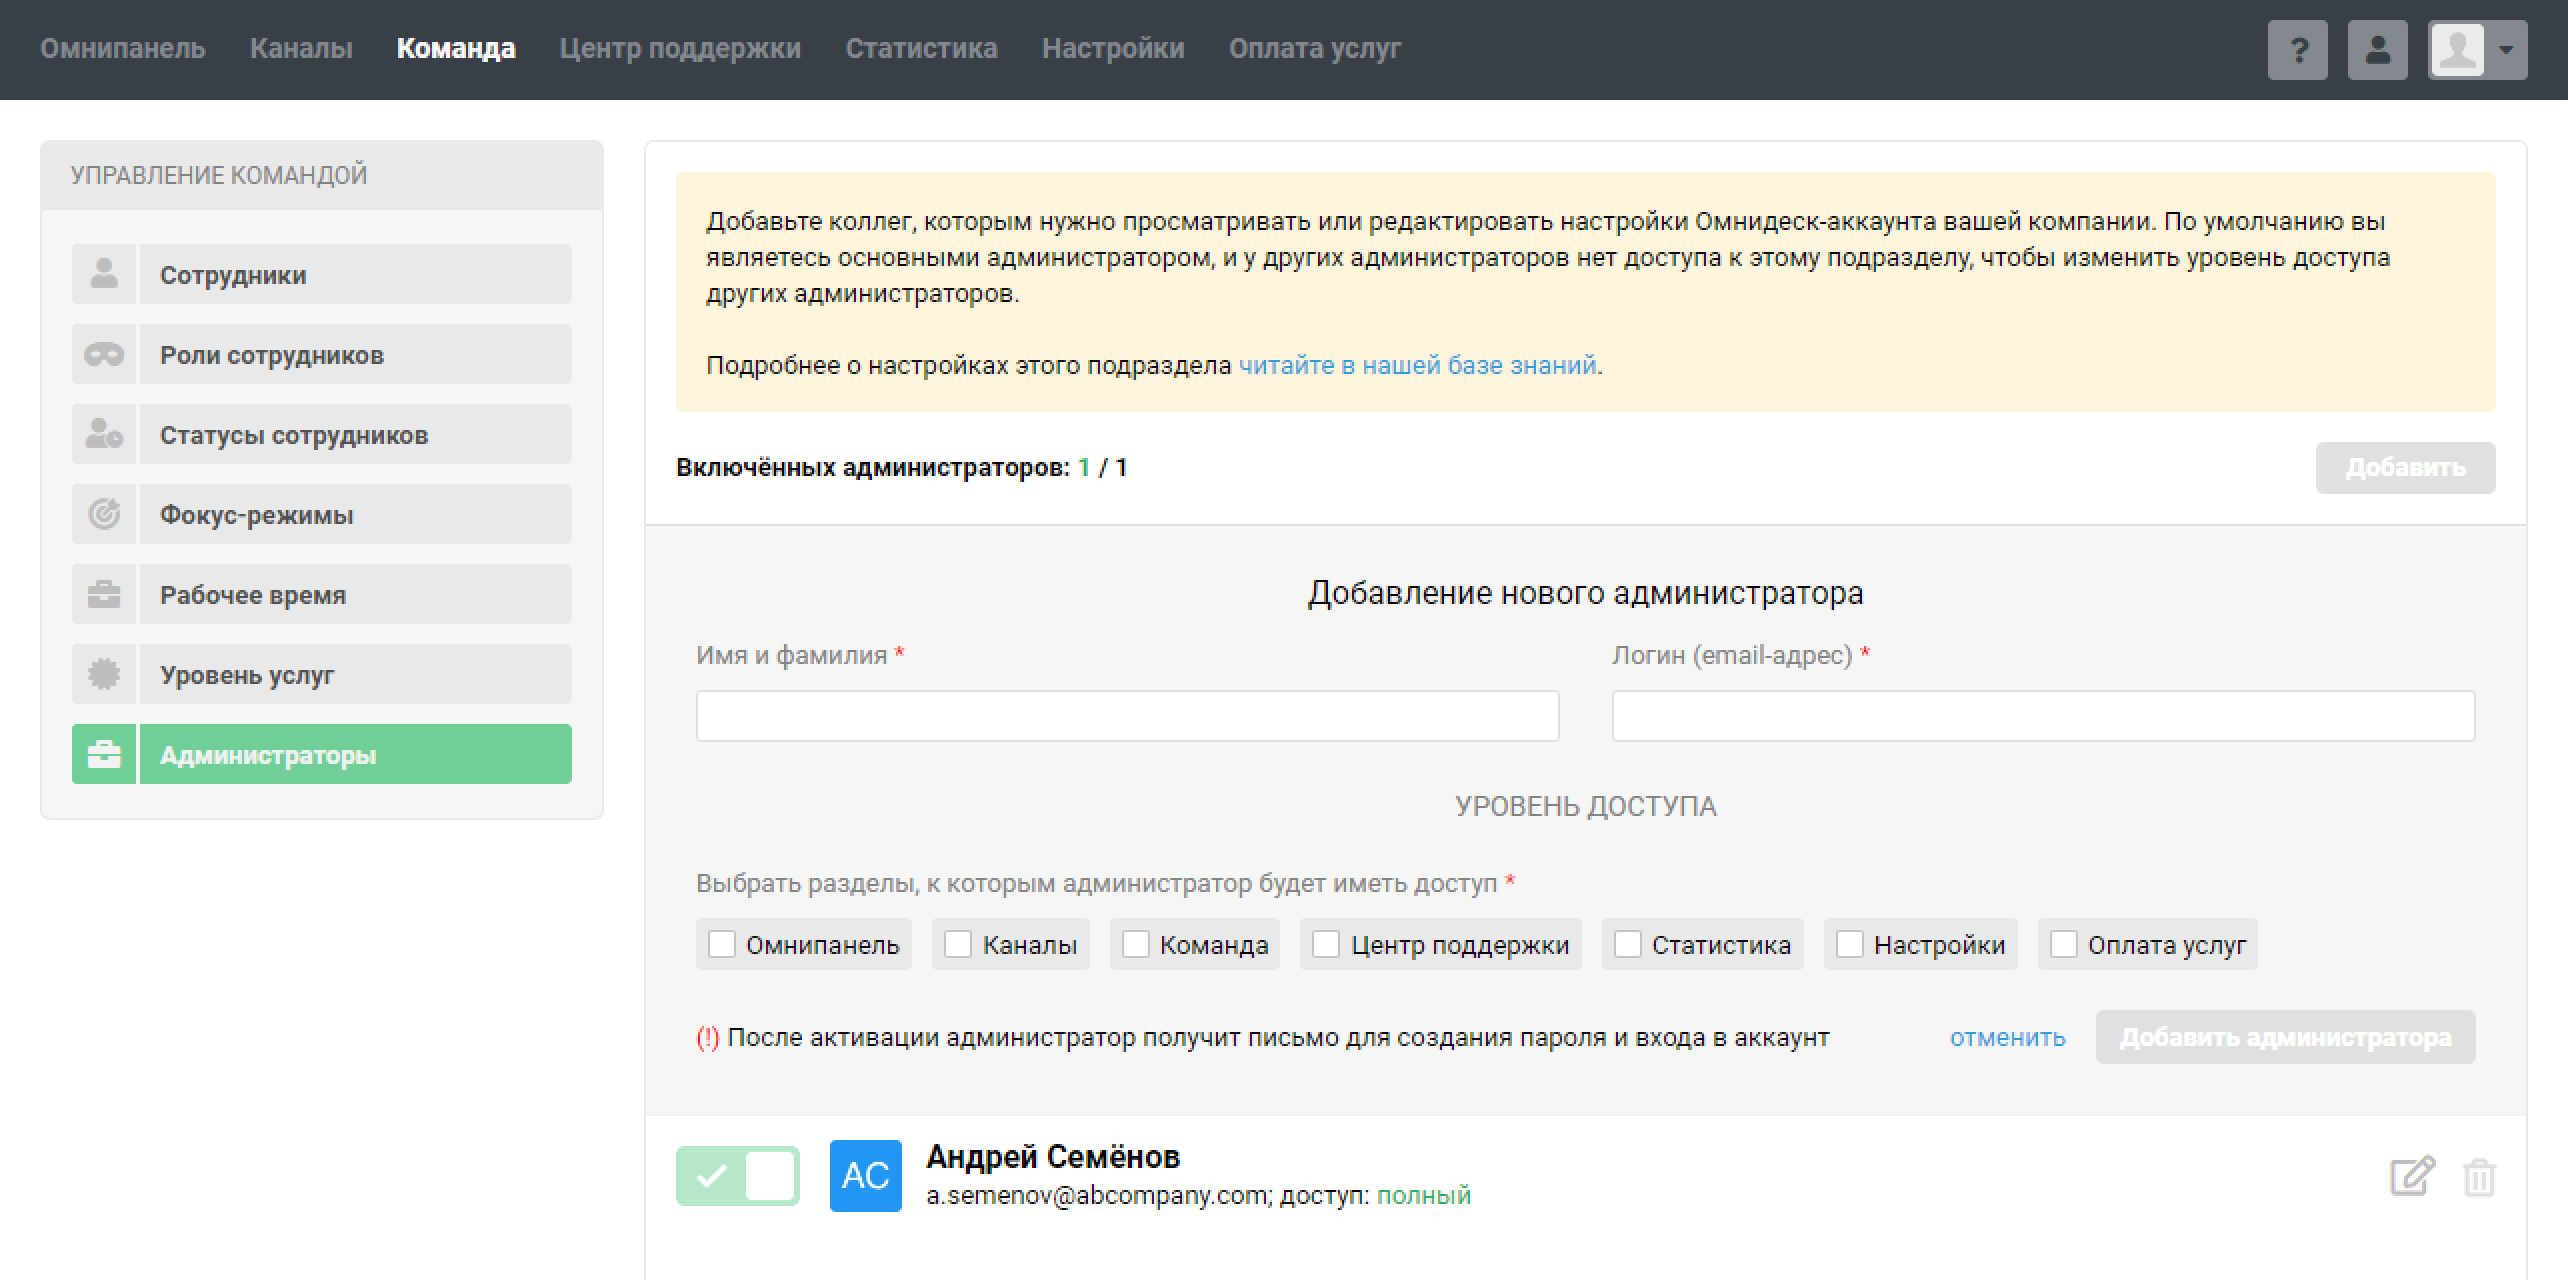Check the Каналы access checkbox
Viewport: 2568px width, 1280px height.
[958, 944]
